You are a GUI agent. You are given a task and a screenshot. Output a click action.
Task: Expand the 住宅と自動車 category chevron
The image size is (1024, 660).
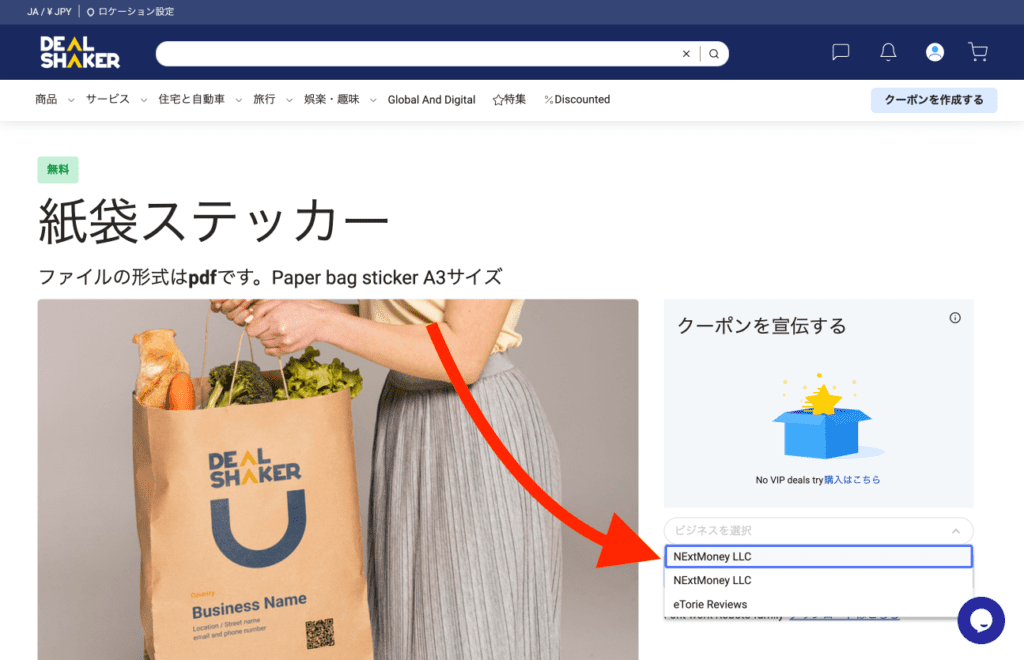[x=238, y=100]
